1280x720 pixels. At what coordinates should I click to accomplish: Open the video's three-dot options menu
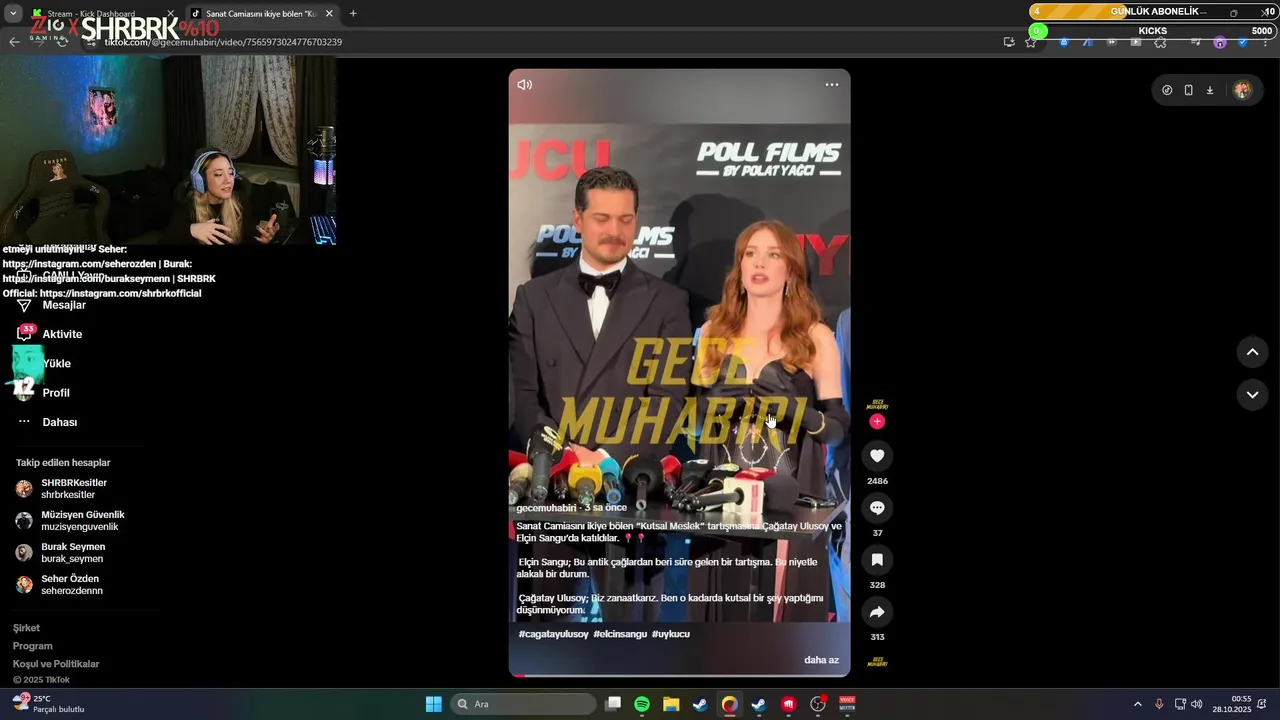click(x=832, y=85)
